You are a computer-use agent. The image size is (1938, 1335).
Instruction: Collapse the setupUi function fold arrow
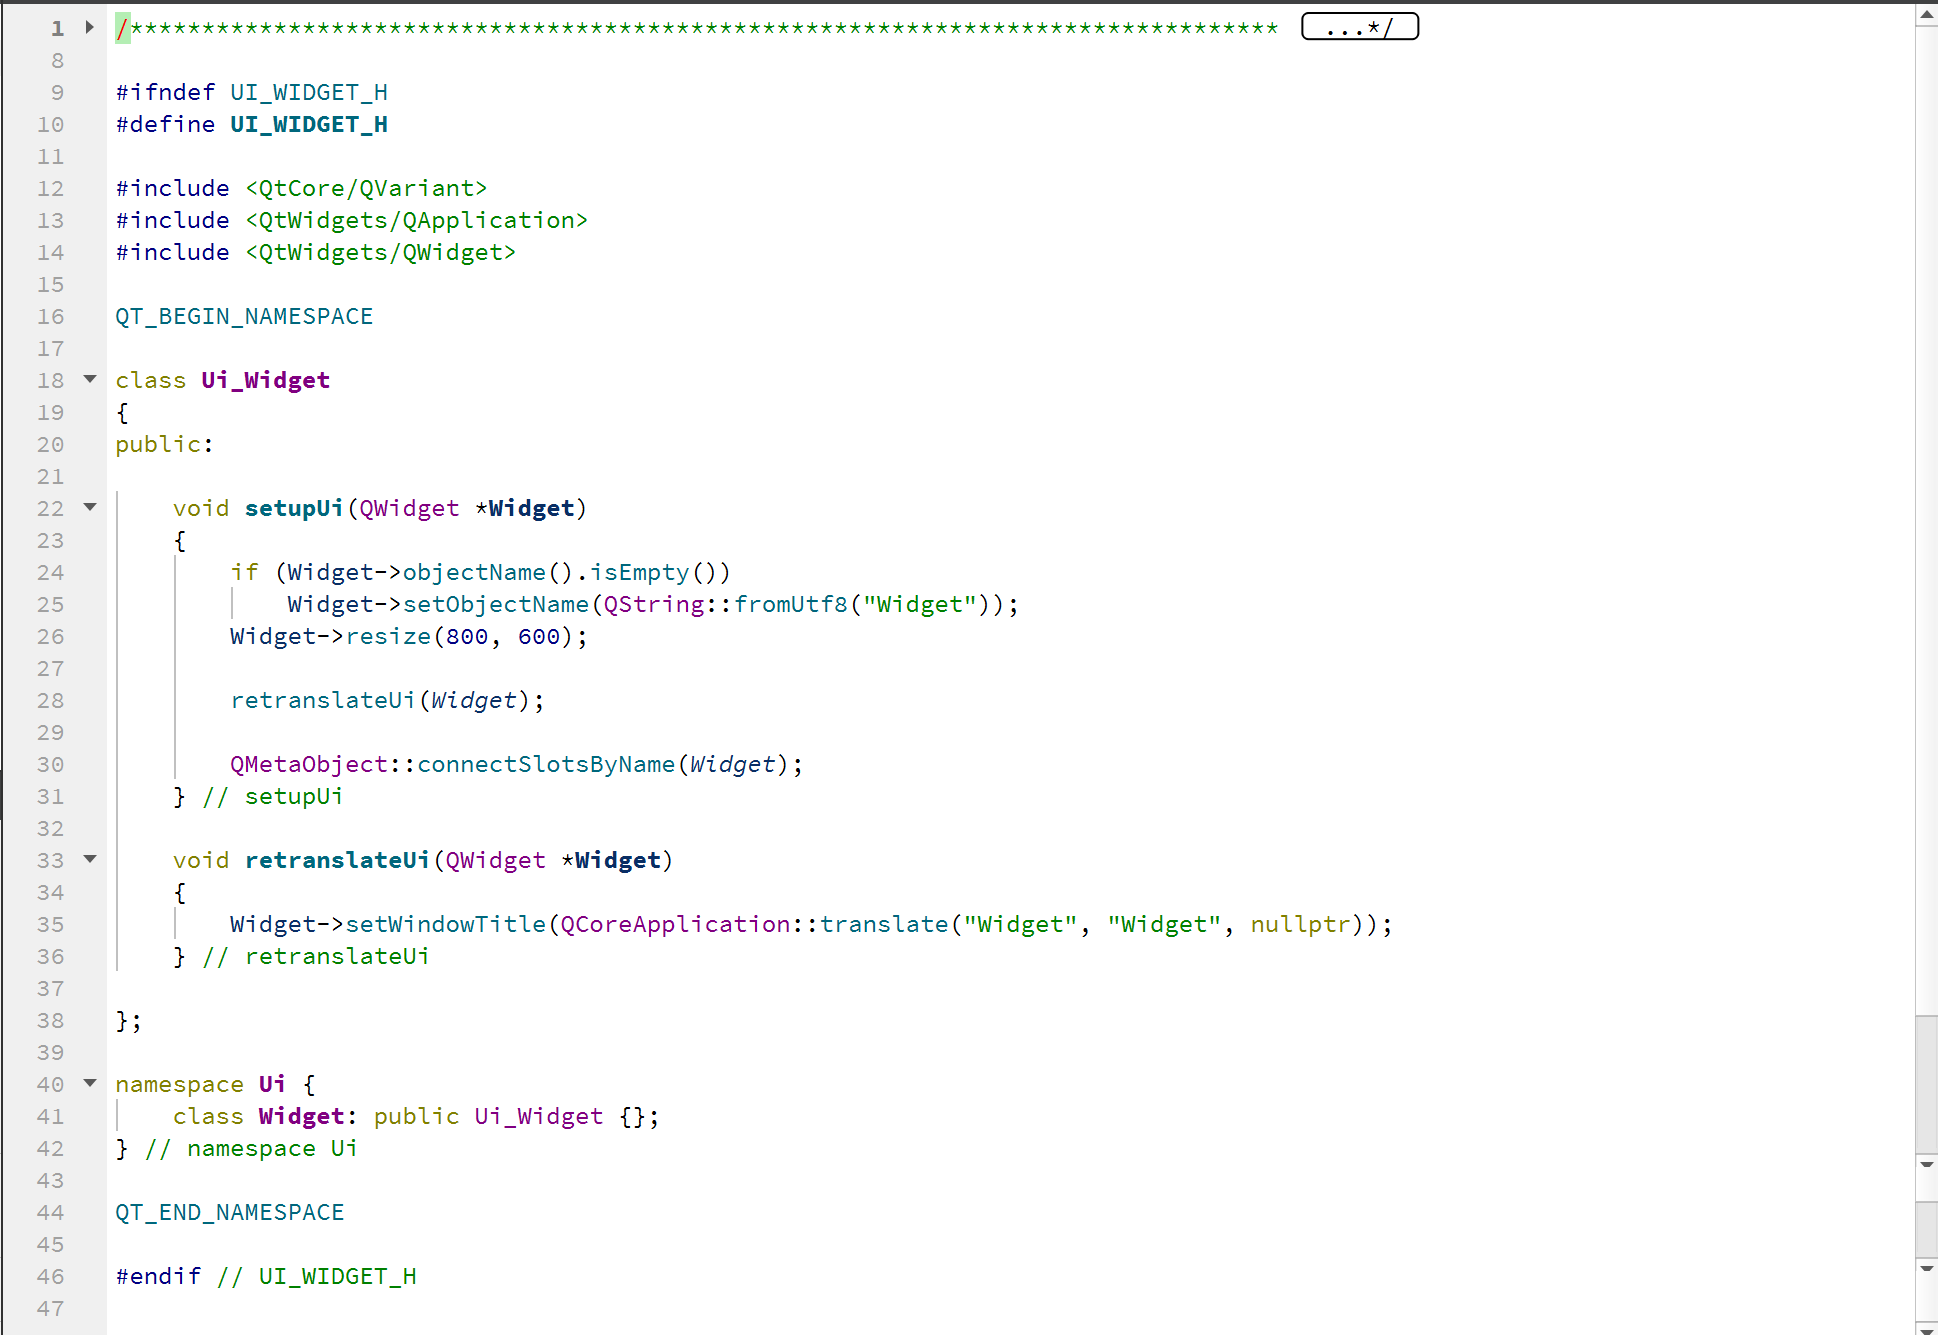90,507
